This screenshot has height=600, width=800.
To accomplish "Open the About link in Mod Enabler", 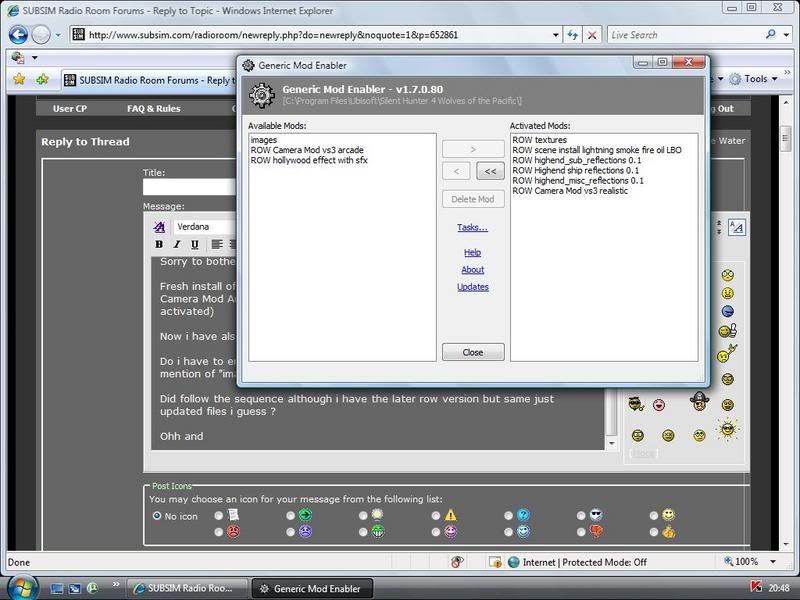I will click(472, 270).
